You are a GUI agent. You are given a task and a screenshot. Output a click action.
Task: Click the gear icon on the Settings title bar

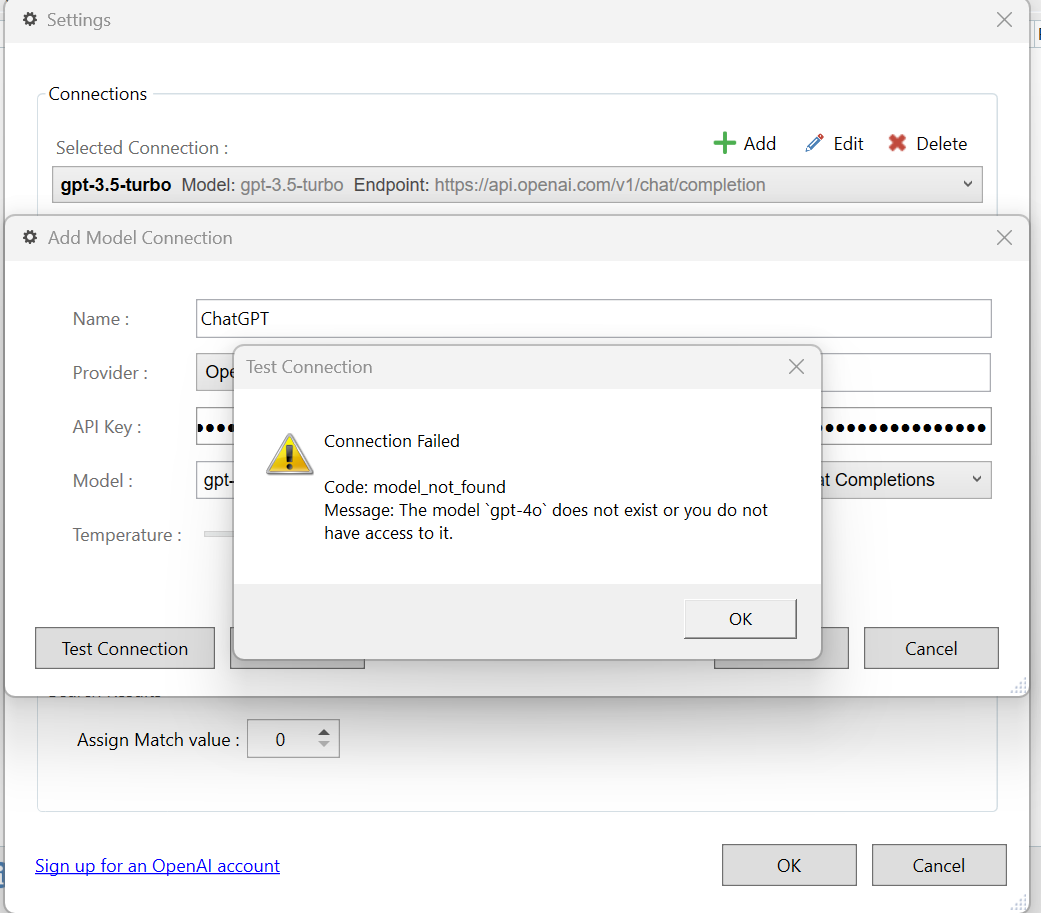click(28, 19)
